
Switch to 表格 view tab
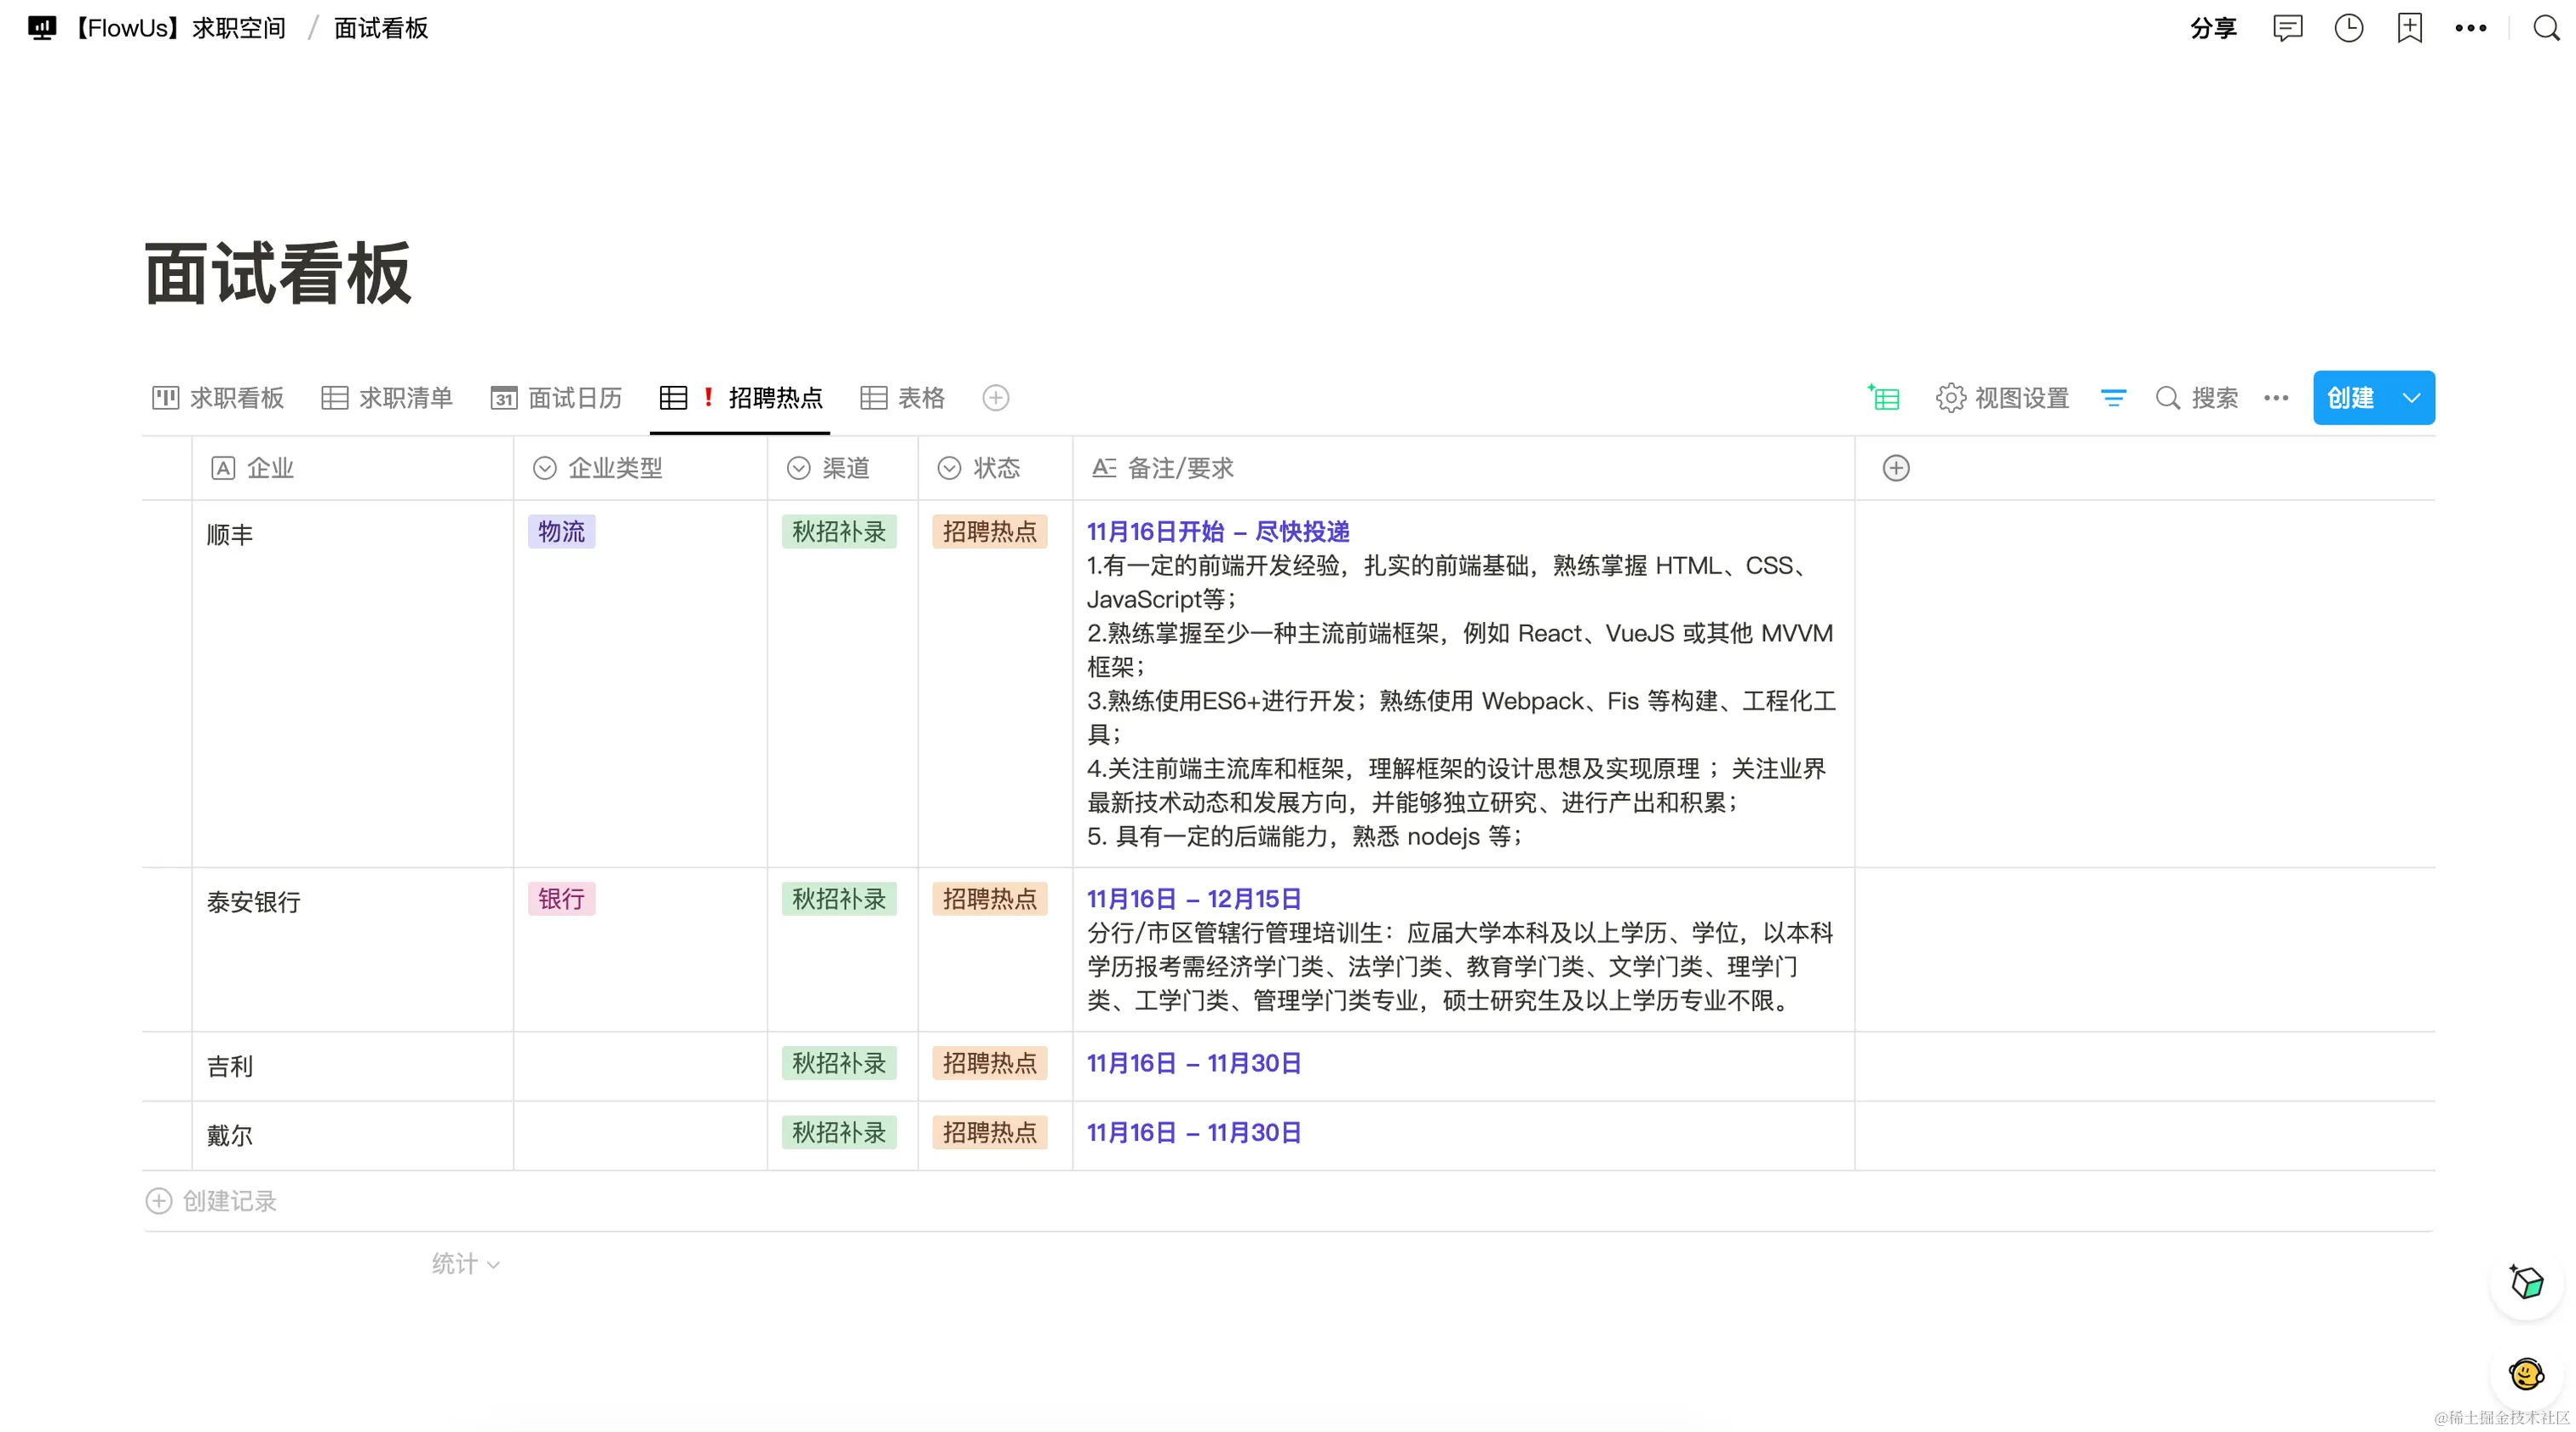point(902,398)
